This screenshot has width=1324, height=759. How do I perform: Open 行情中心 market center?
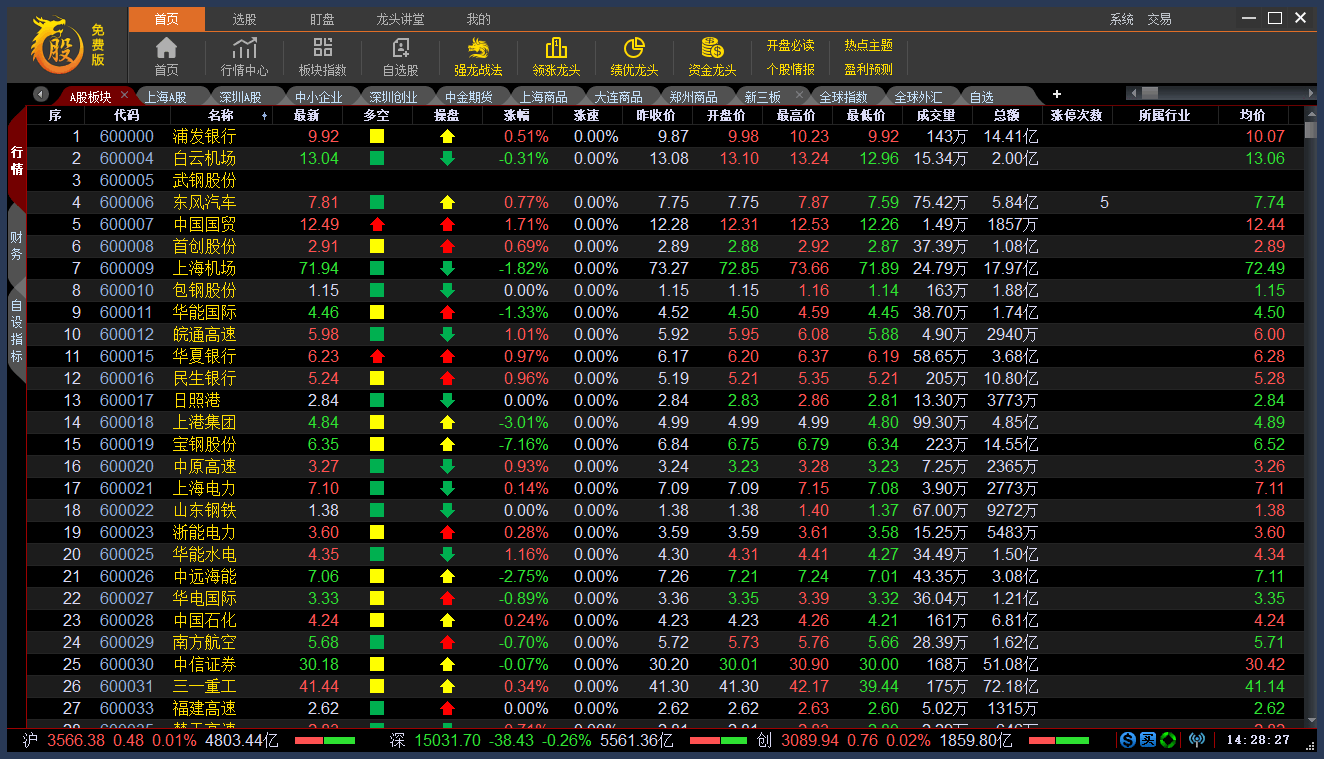click(x=244, y=56)
